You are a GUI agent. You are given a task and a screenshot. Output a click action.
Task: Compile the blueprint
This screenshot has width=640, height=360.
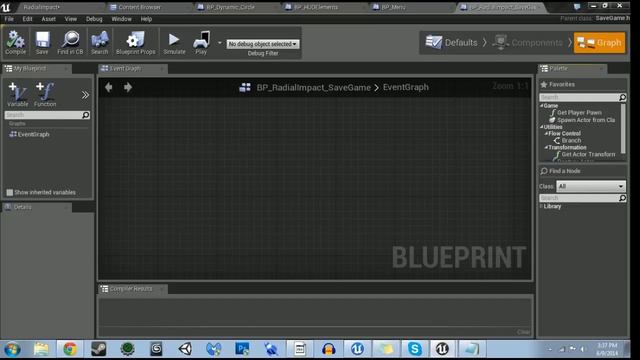click(16, 42)
